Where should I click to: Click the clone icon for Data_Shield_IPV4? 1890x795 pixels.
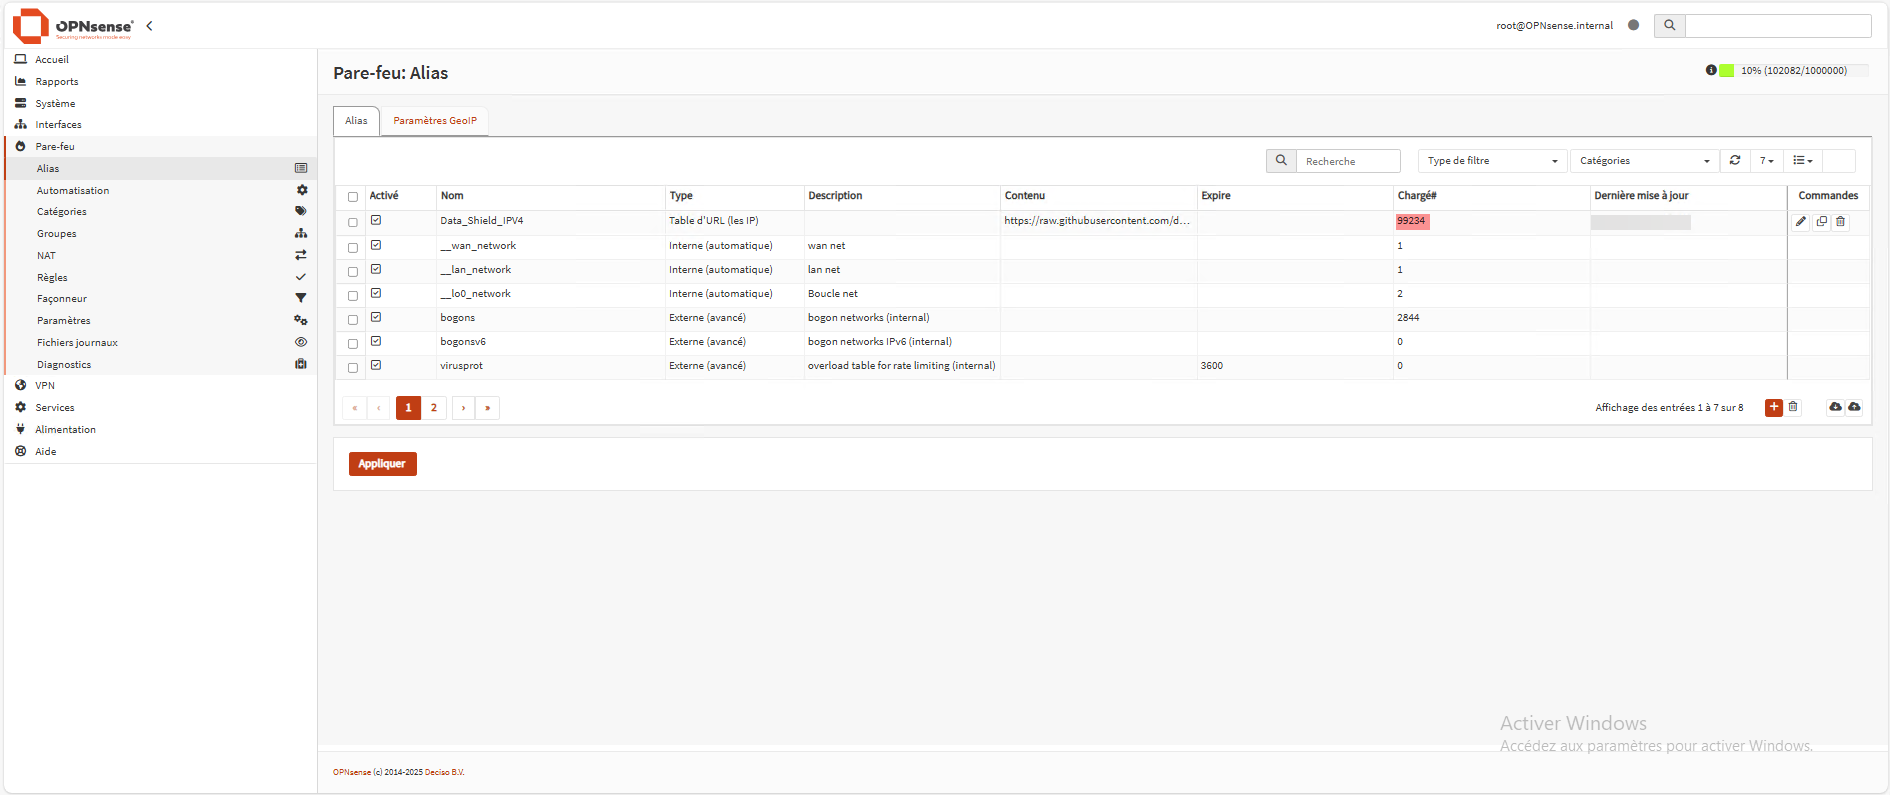(x=1821, y=222)
